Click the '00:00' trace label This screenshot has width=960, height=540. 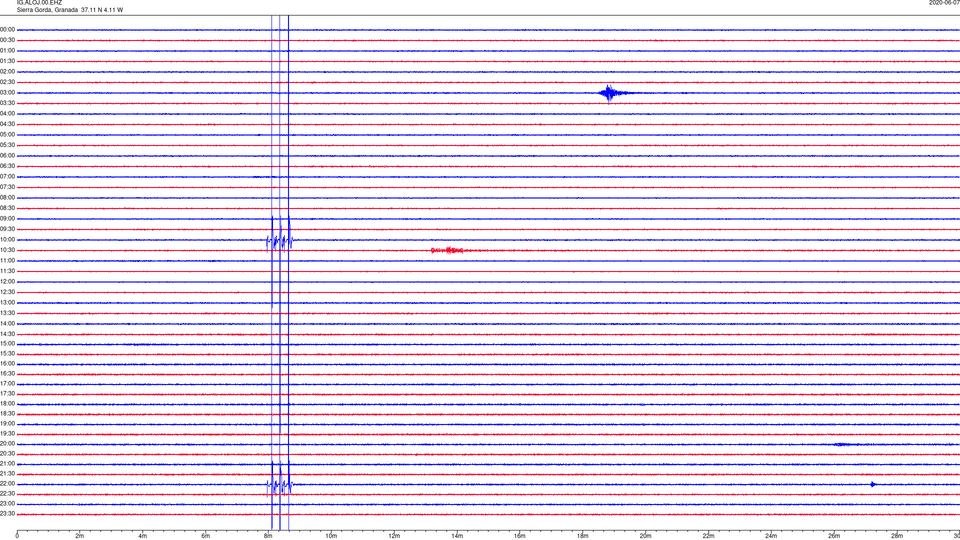[x=8, y=29]
